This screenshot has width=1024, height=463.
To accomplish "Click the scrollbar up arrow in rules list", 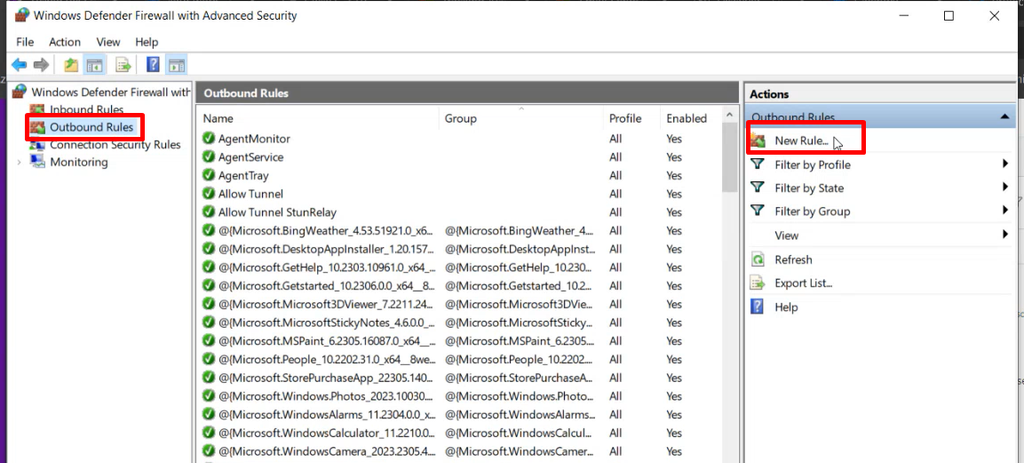I will pyautogui.click(x=730, y=116).
